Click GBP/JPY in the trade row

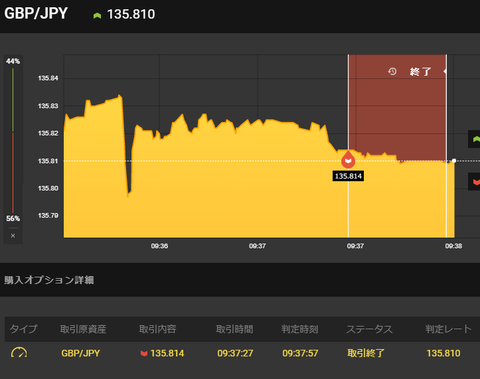click(x=80, y=353)
